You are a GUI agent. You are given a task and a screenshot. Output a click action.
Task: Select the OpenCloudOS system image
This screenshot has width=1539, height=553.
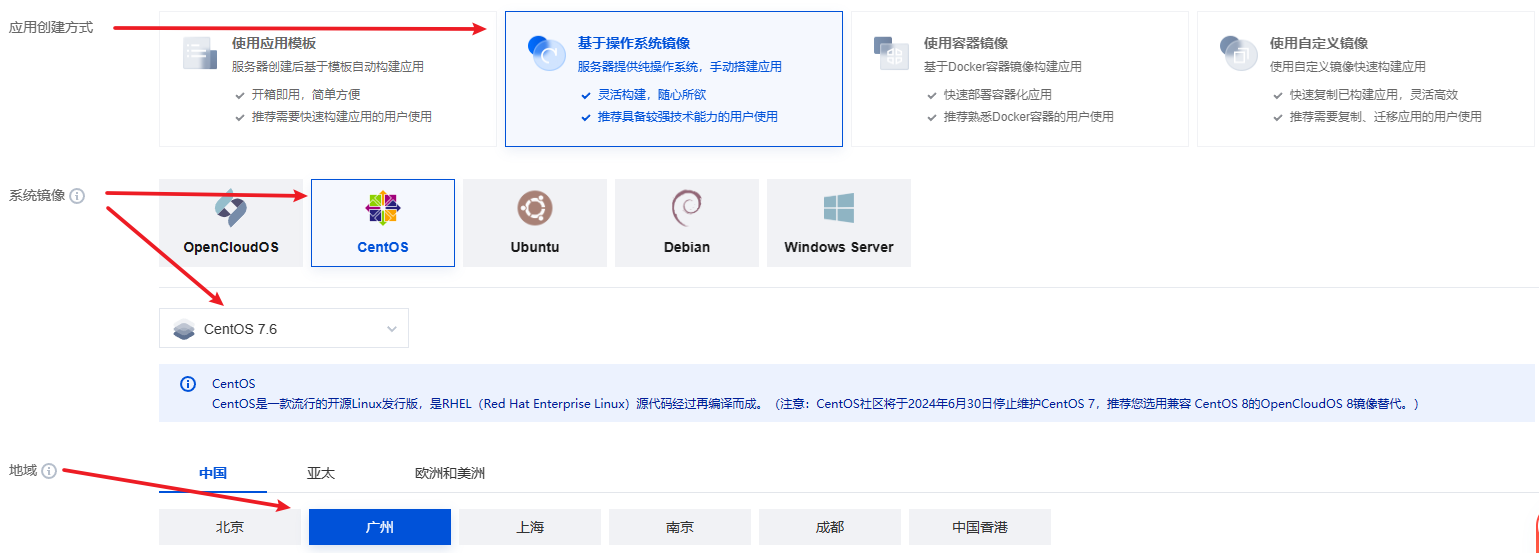231,223
